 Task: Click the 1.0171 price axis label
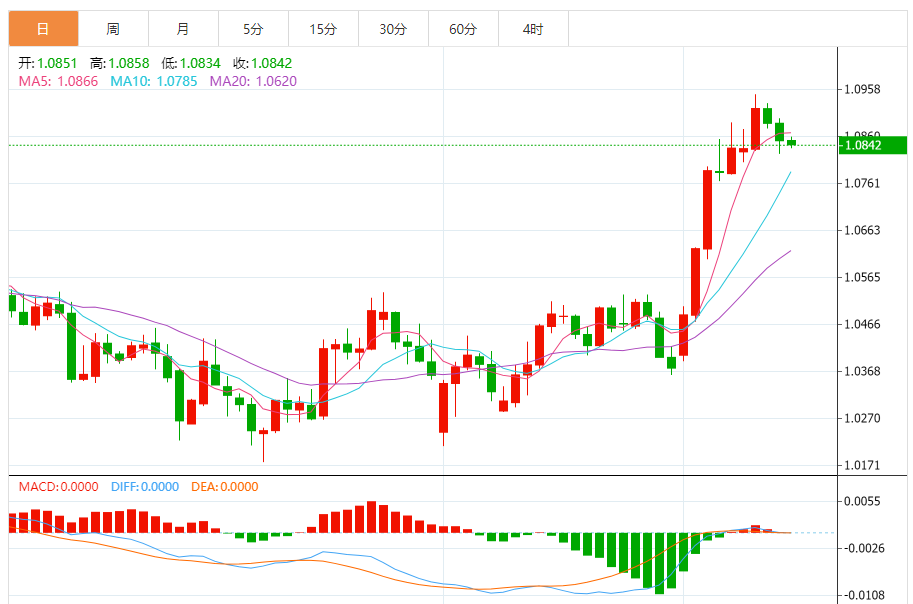(x=862, y=465)
